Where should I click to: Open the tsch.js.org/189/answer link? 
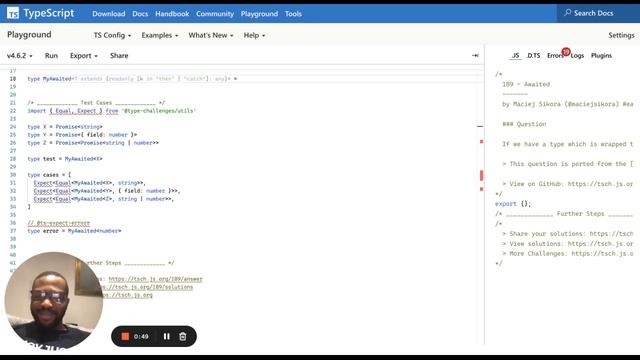pos(156,279)
